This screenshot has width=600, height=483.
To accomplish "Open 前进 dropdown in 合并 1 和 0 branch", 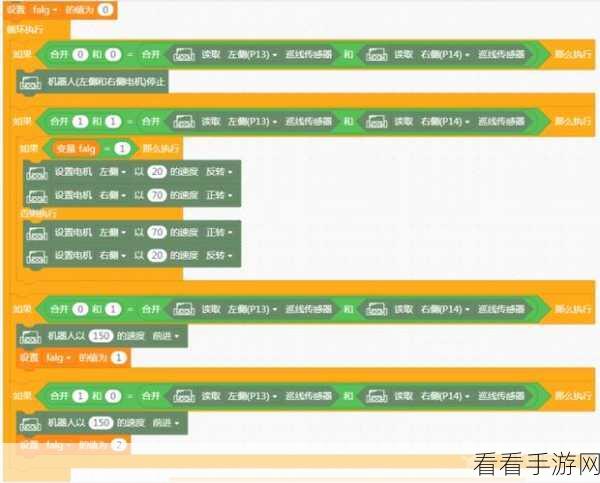I will (x=166, y=423).
